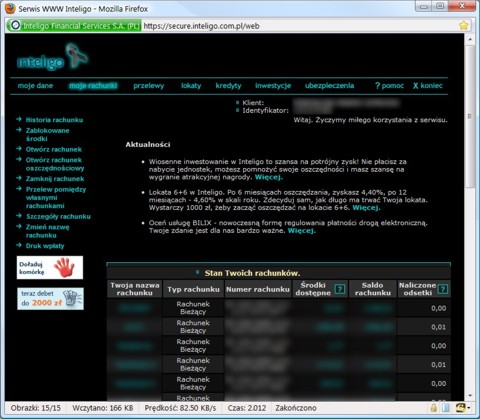Open the kredyty menu
Image resolution: width=480 pixels, height=419 pixels.
click(228, 86)
